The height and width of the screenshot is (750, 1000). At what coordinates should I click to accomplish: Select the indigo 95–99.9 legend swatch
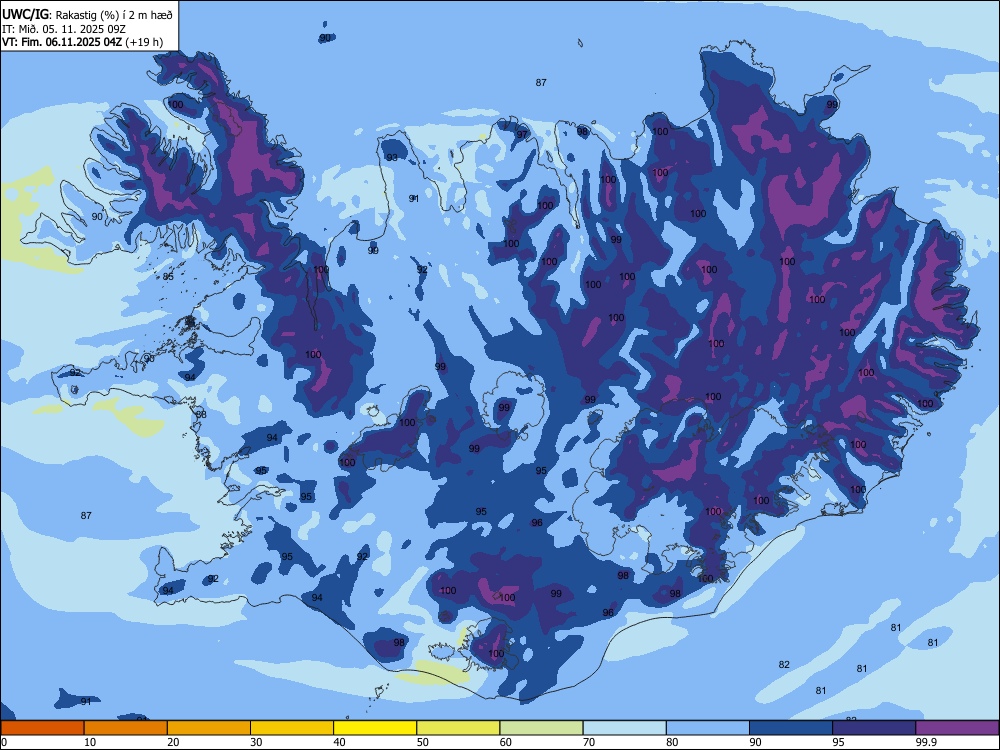point(874,728)
